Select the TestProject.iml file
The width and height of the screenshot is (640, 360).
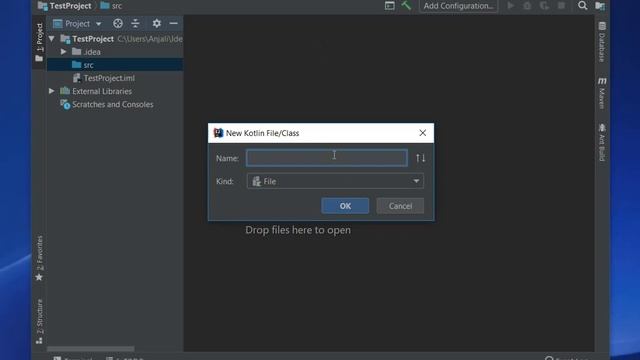pyautogui.click(x=109, y=78)
